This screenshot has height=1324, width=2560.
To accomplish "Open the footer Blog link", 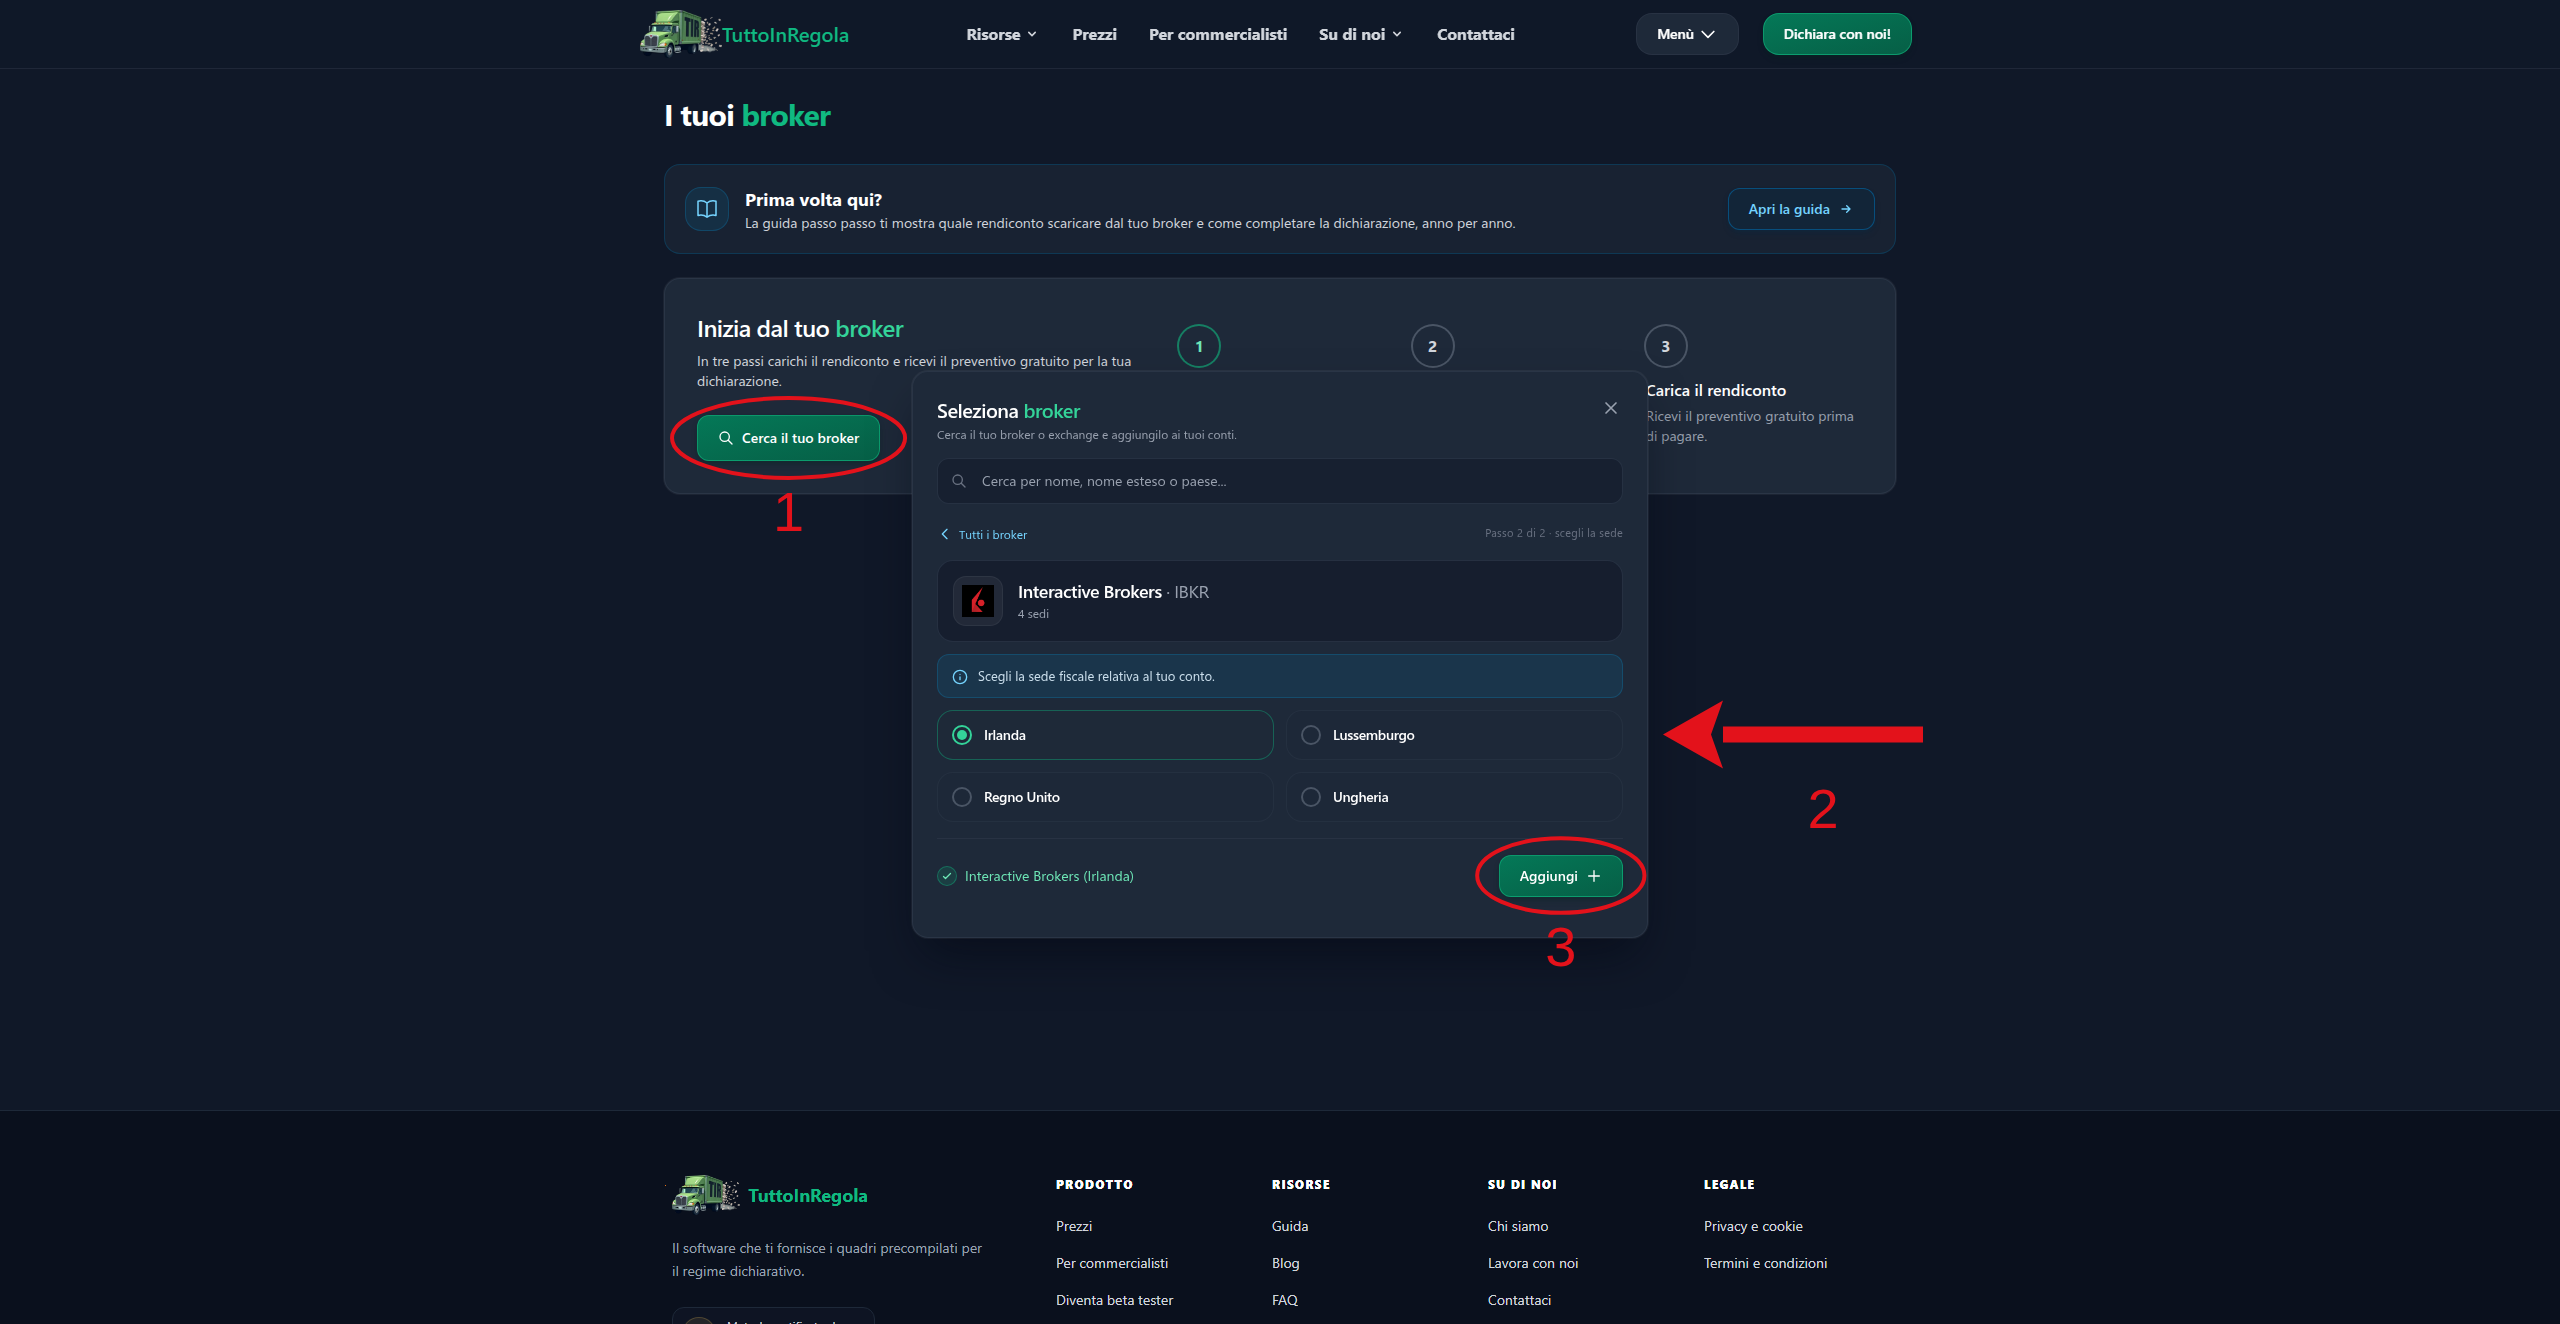I will (1285, 1263).
